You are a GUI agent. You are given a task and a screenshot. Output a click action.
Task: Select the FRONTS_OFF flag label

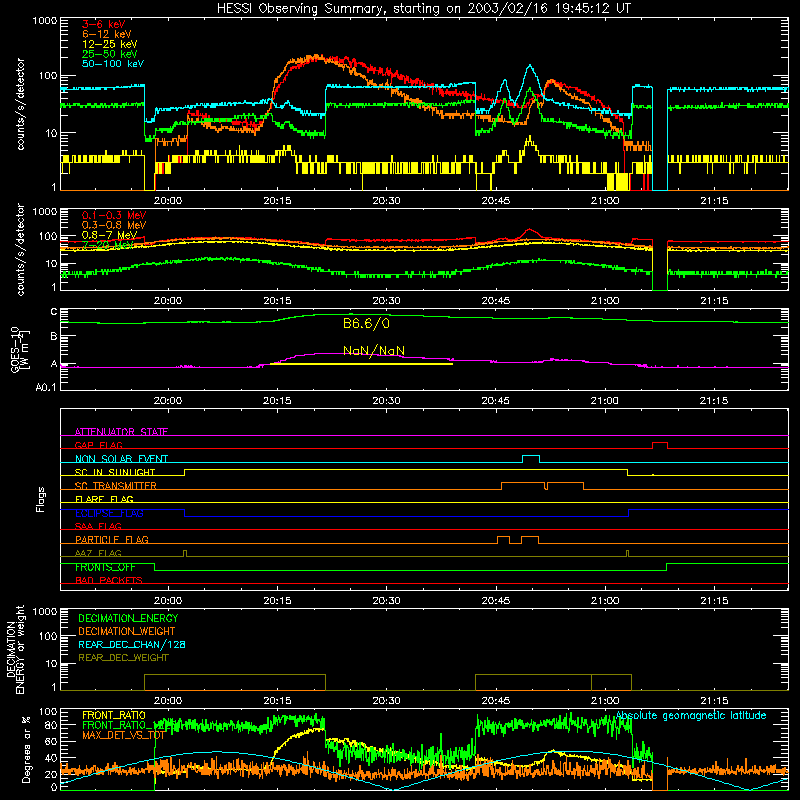tap(106, 567)
